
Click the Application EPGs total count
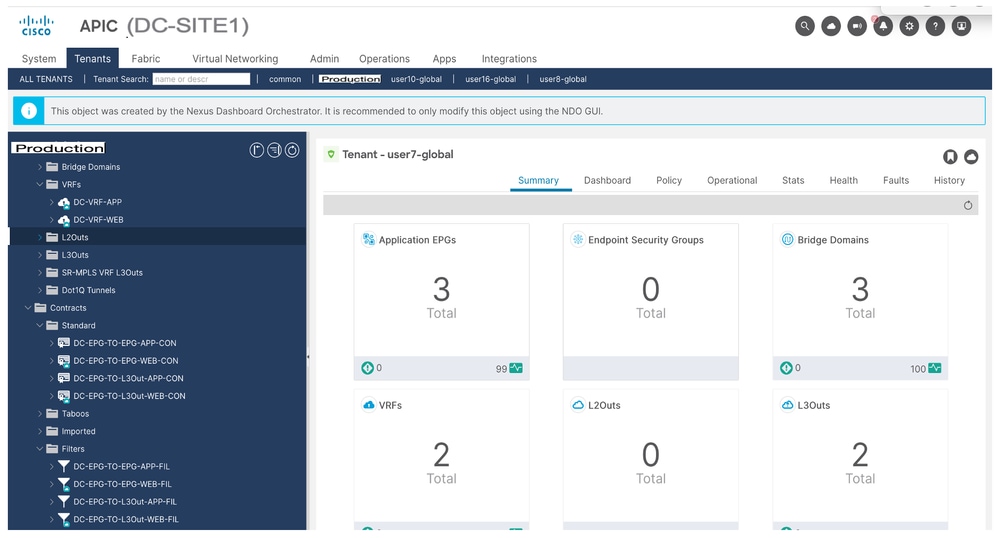pos(441,290)
